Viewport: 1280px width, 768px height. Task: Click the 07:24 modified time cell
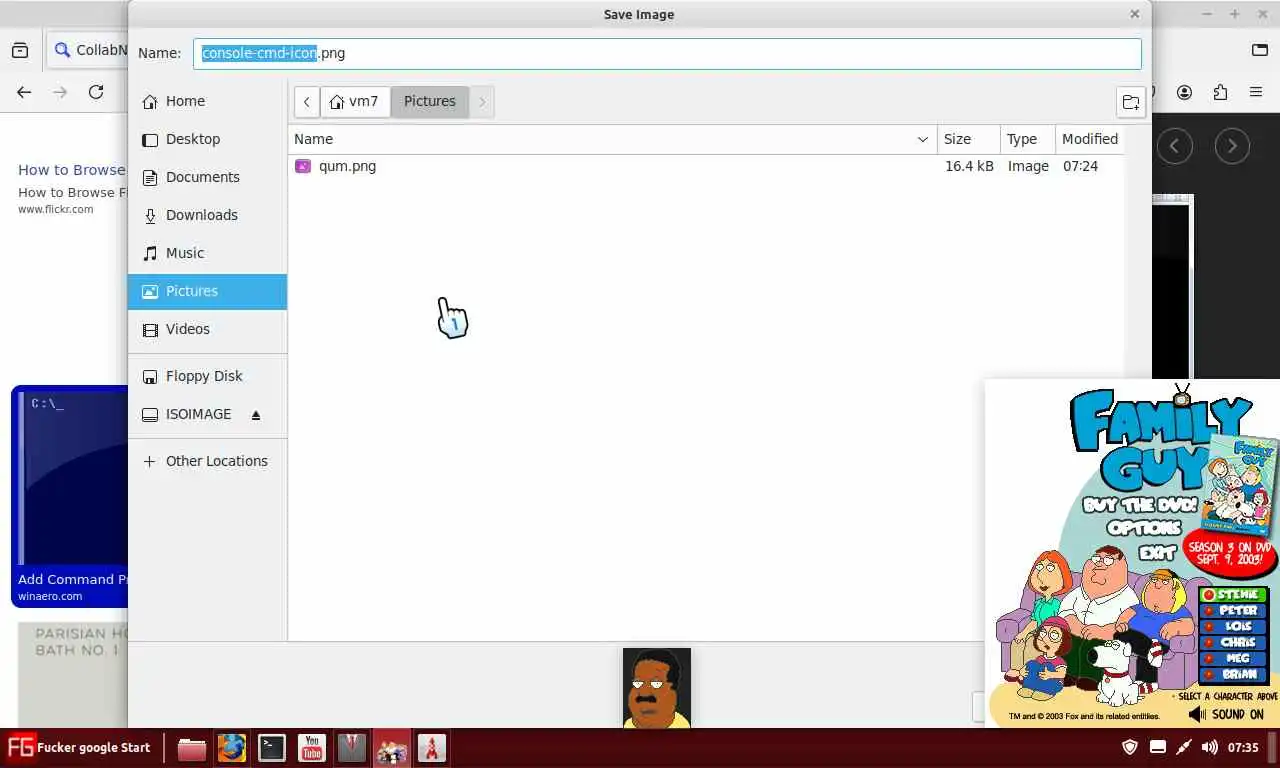click(1080, 166)
